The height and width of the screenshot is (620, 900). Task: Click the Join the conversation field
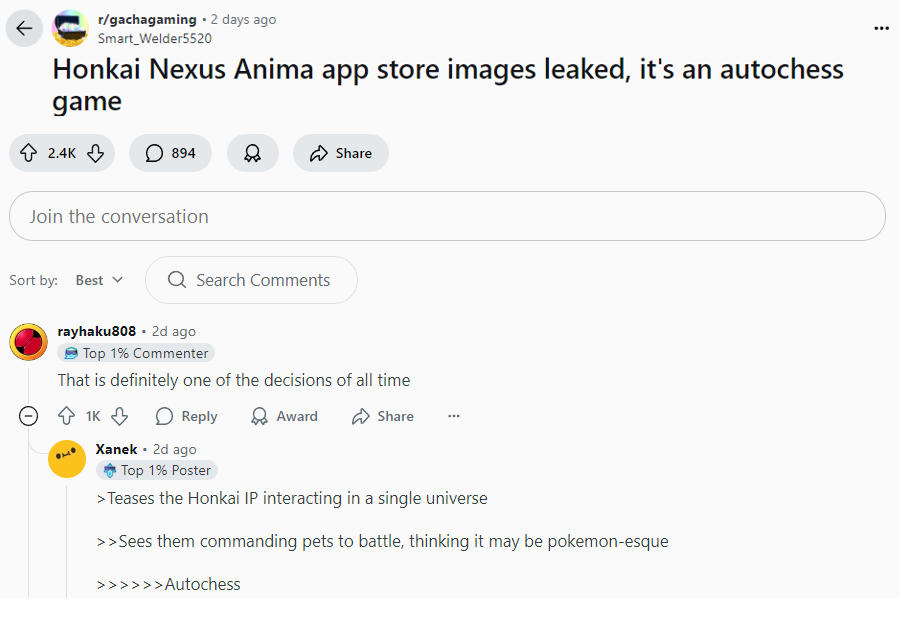(447, 216)
